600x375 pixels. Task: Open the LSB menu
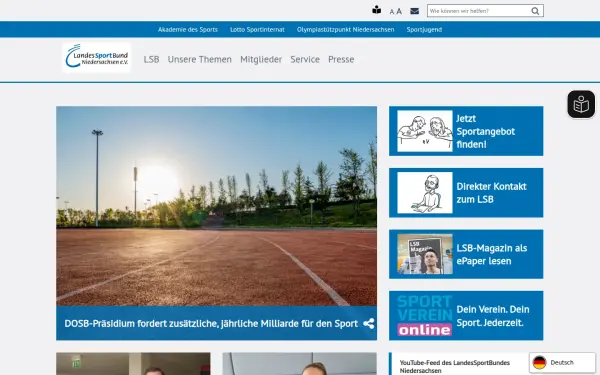tap(151, 59)
